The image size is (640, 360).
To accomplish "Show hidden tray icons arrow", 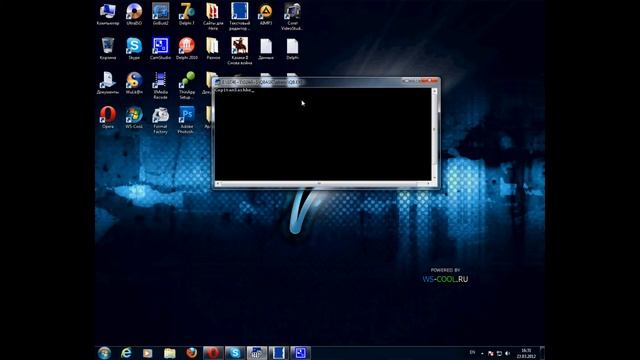I will point(482,353).
